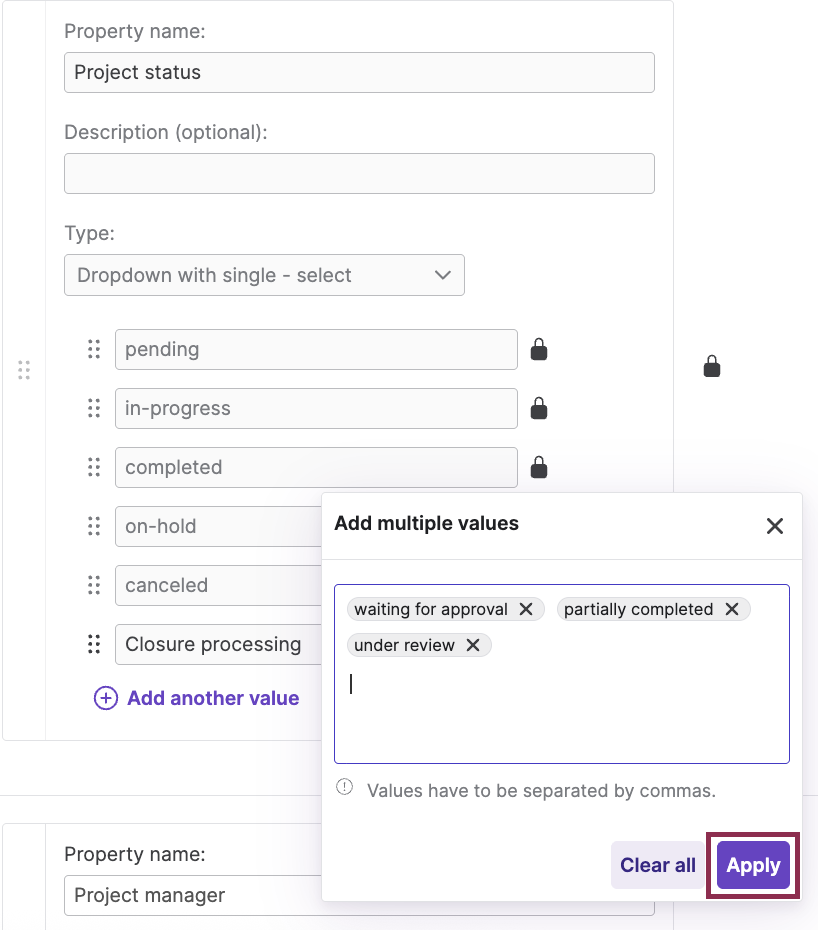Viewport: 818px width, 930px height.
Task: Click the lock icon next to completed
Action: pyautogui.click(x=539, y=467)
